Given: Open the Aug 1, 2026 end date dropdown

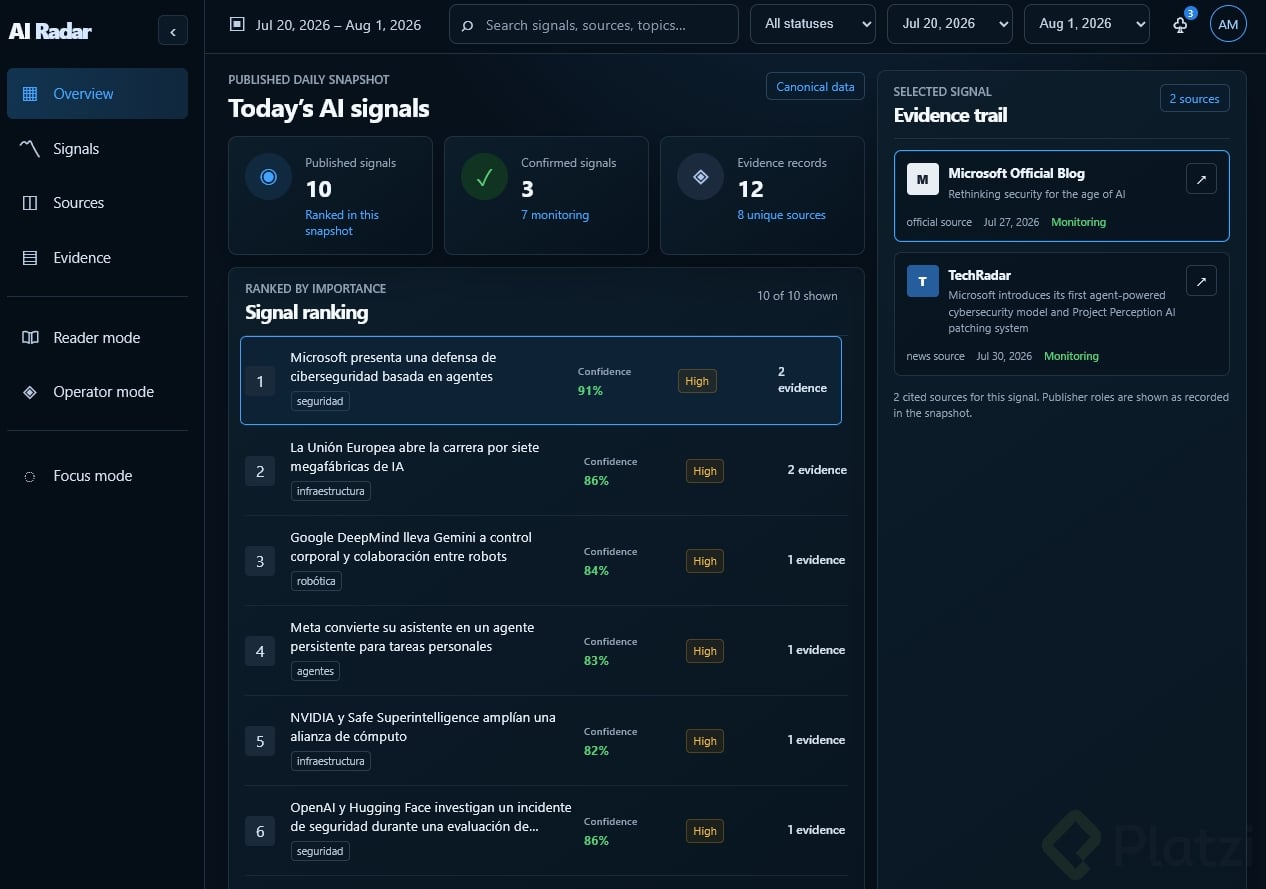Looking at the screenshot, I should click(1087, 24).
